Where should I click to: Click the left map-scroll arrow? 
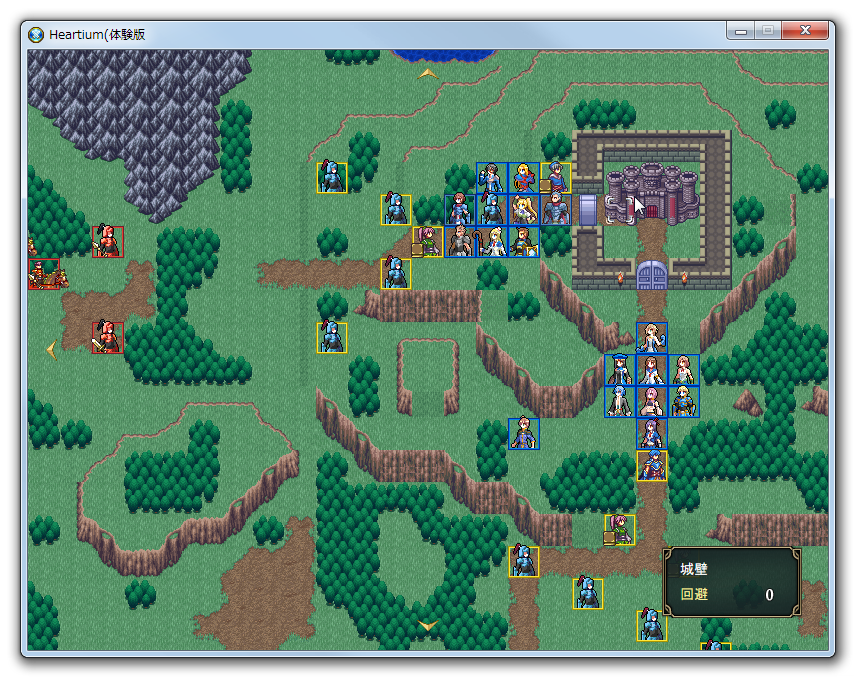pyautogui.click(x=52, y=350)
